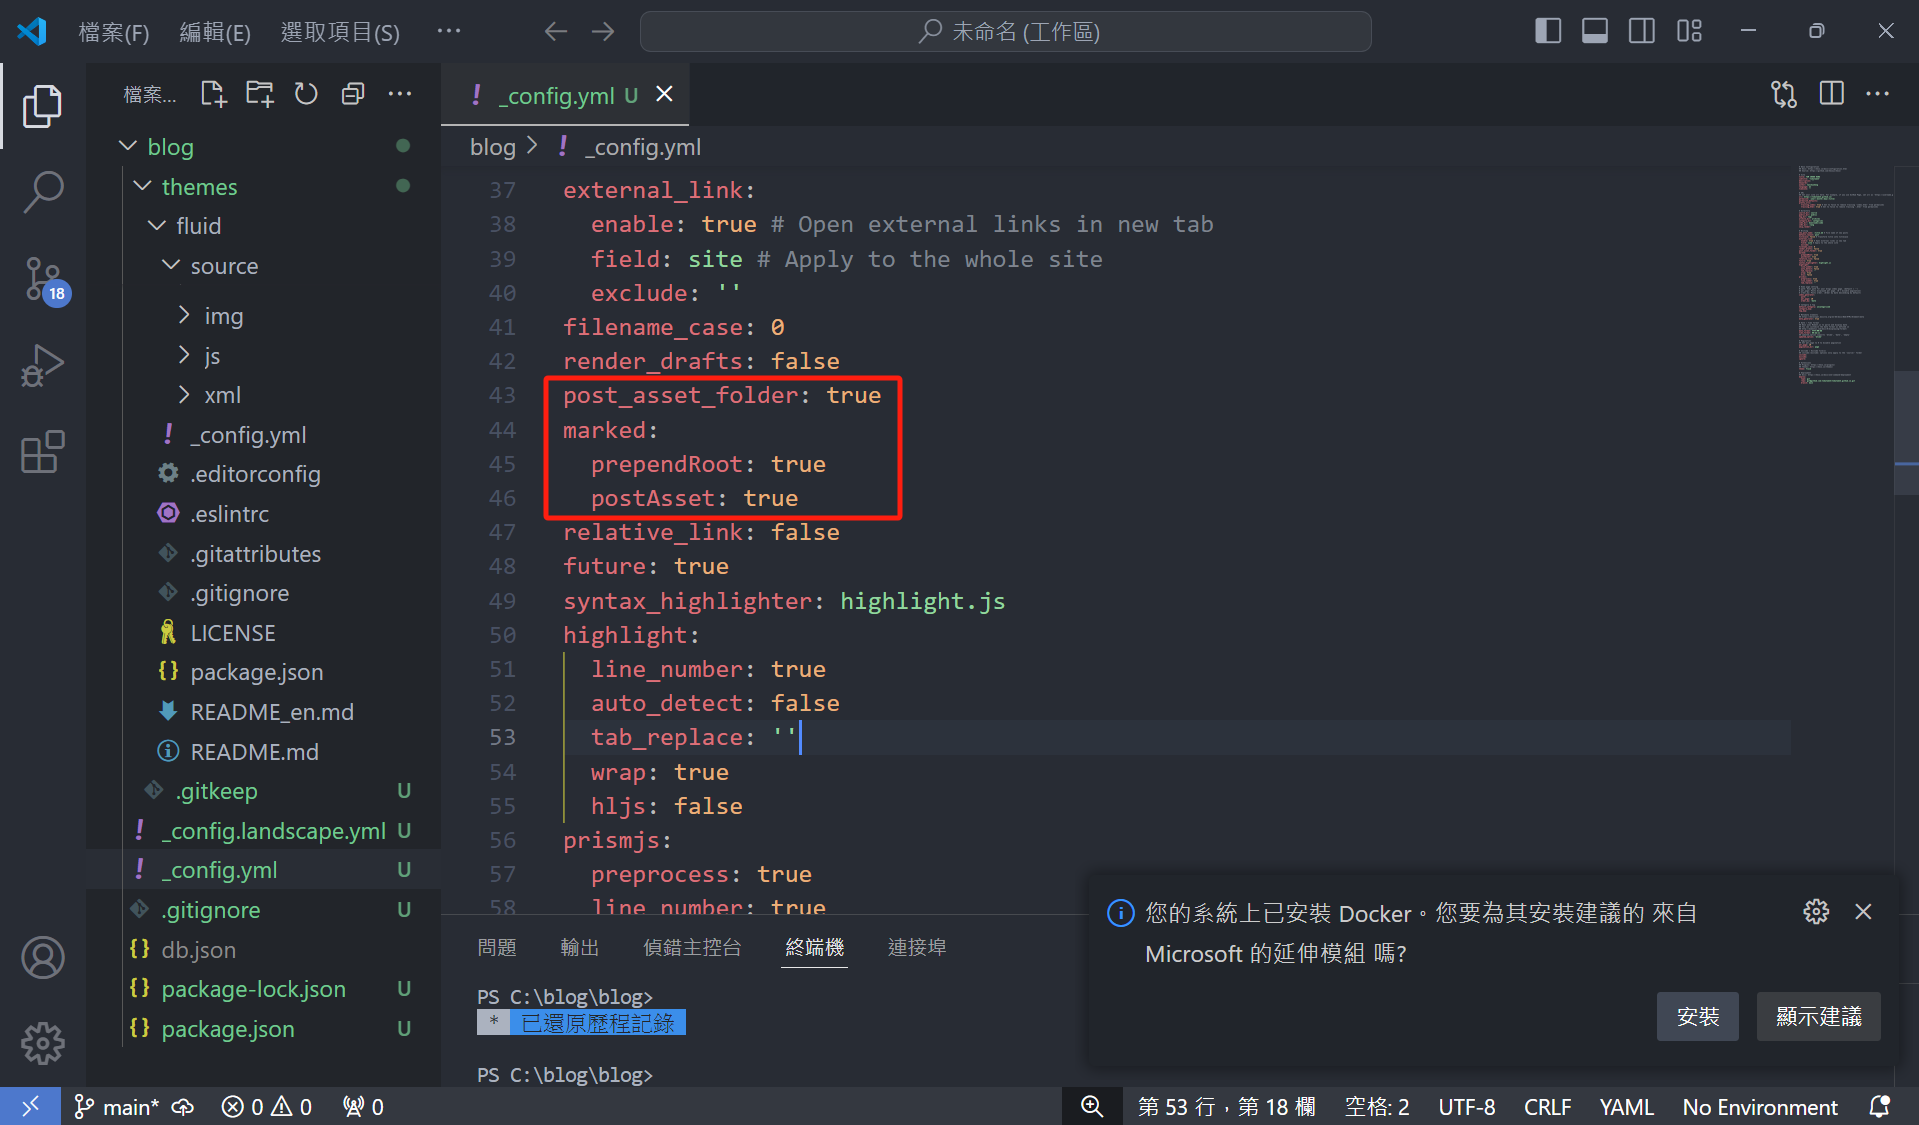Click the remote window indicator in status bar
This screenshot has height=1125, width=1919.
30,1106
